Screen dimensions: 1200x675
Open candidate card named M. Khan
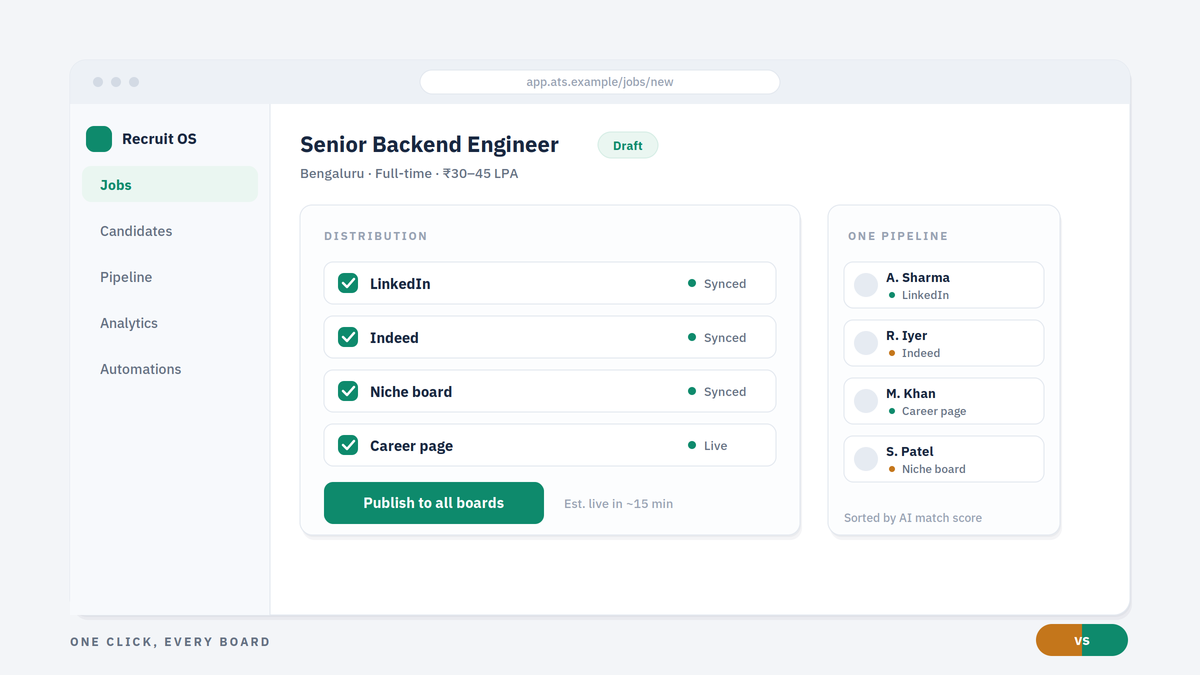(944, 401)
